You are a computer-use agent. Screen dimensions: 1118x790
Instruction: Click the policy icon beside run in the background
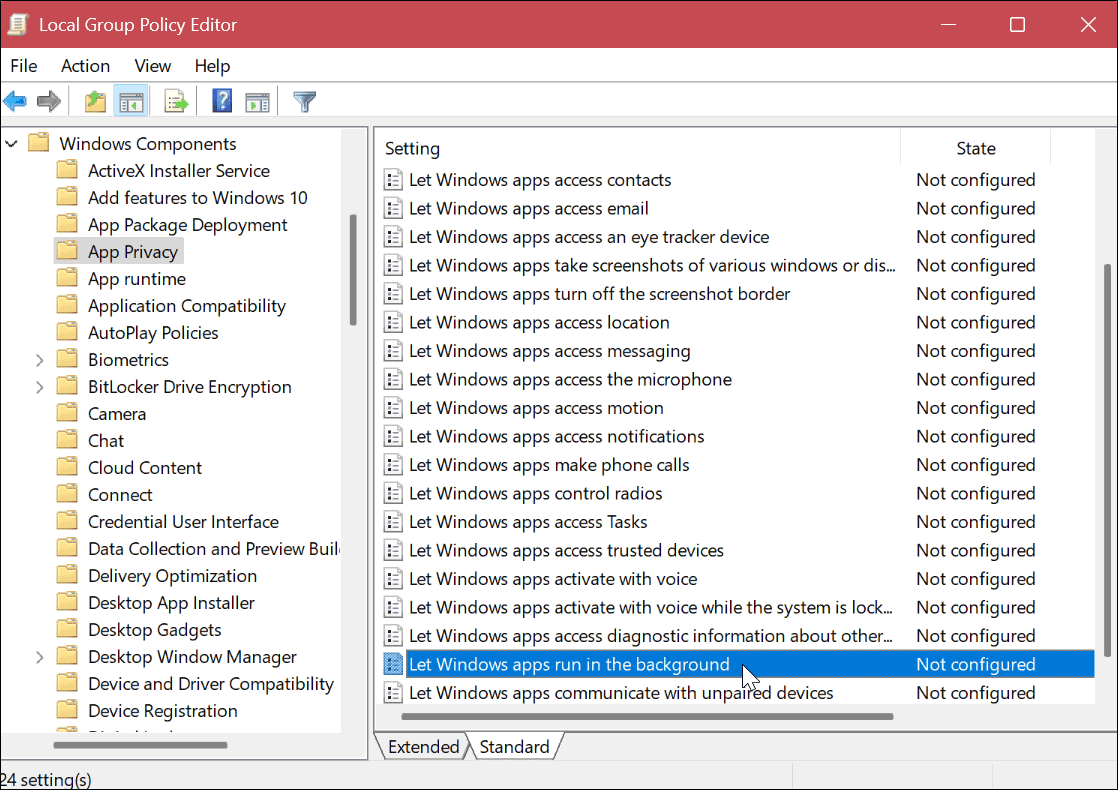tap(393, 665)
